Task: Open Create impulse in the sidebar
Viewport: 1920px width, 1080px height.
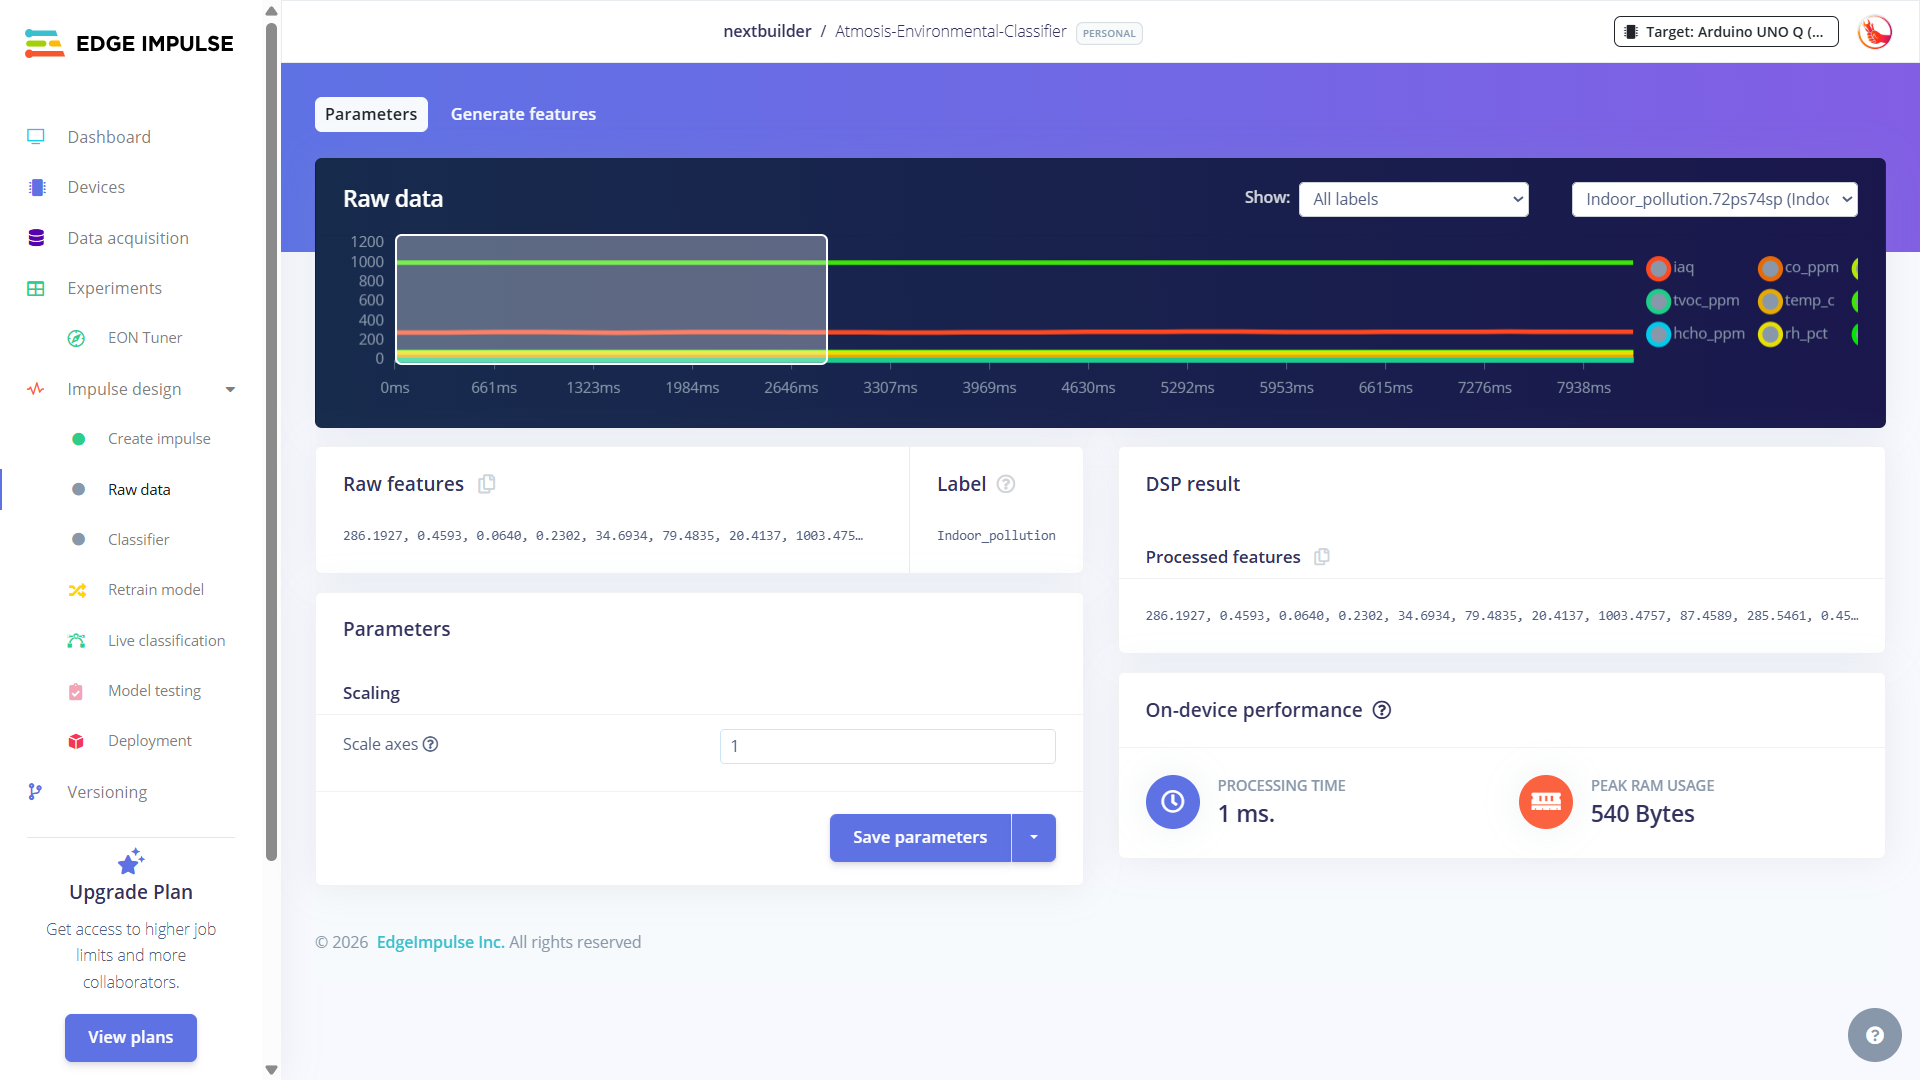Action: 159,439
